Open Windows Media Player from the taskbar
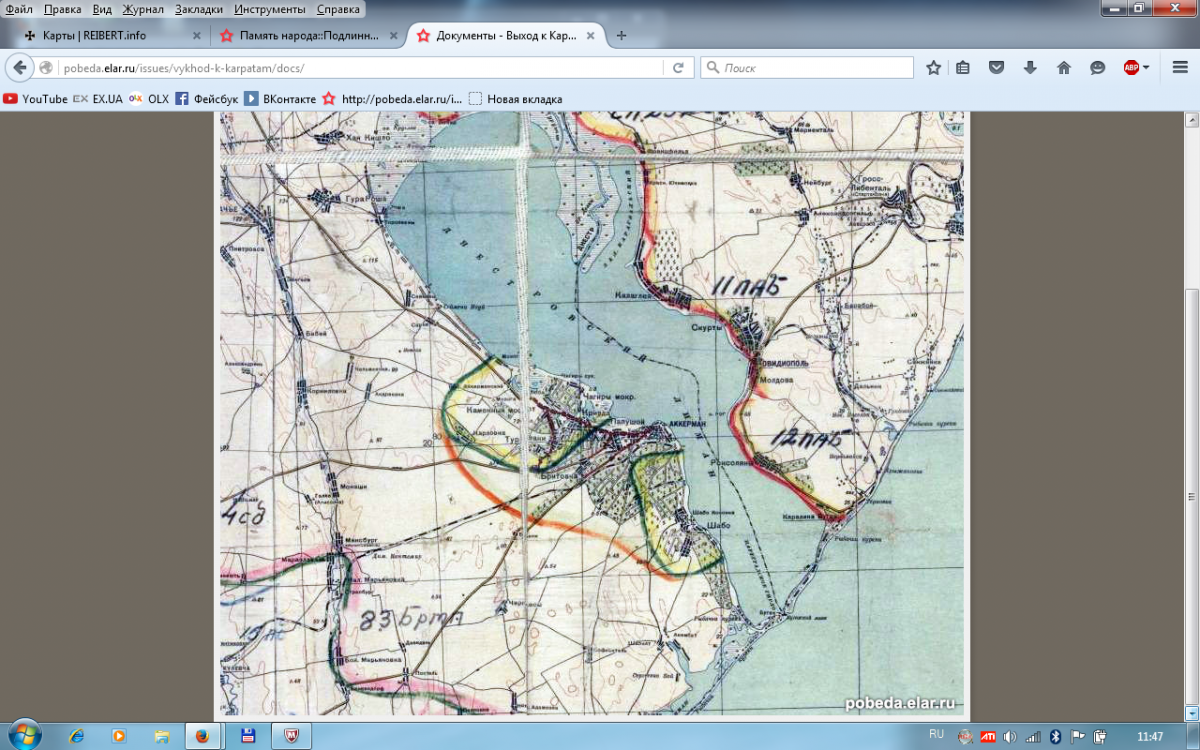 (x=119, y=736)
